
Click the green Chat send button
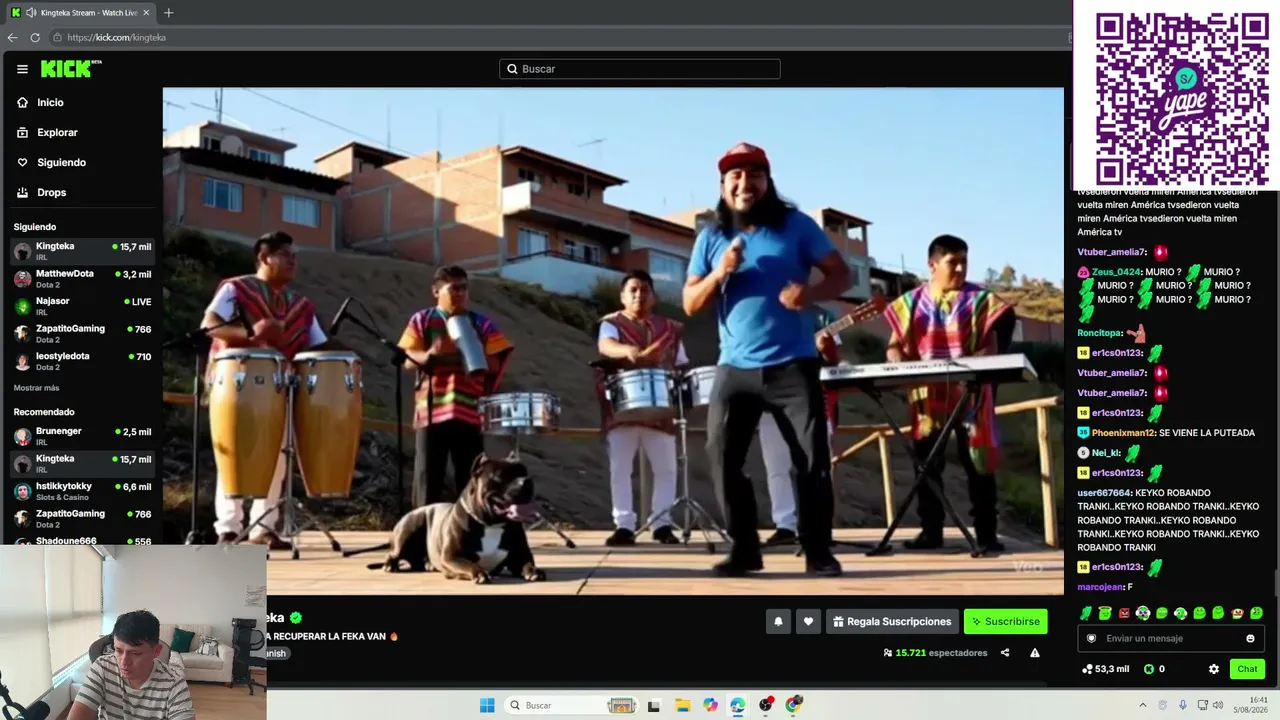pyautogui.click(x=1247, y=669)
